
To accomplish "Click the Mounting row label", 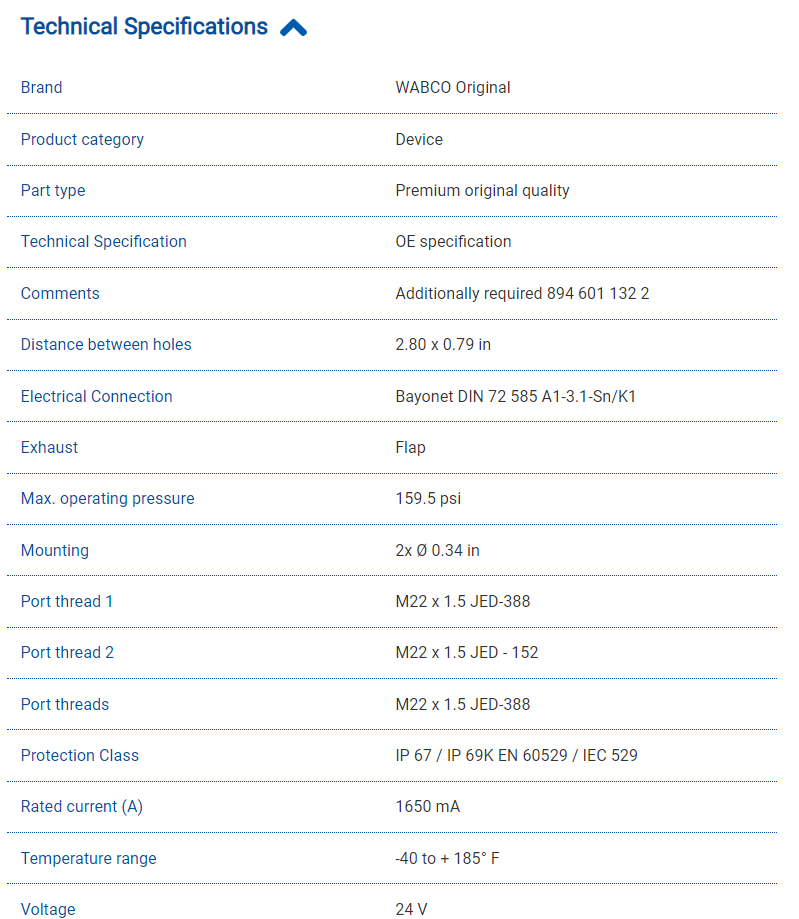I will click(55, 551).
